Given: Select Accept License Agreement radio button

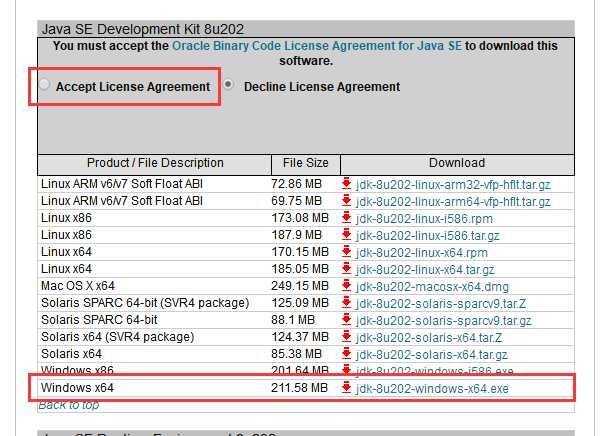Looking at the screenshot, I should coord(45,84).
